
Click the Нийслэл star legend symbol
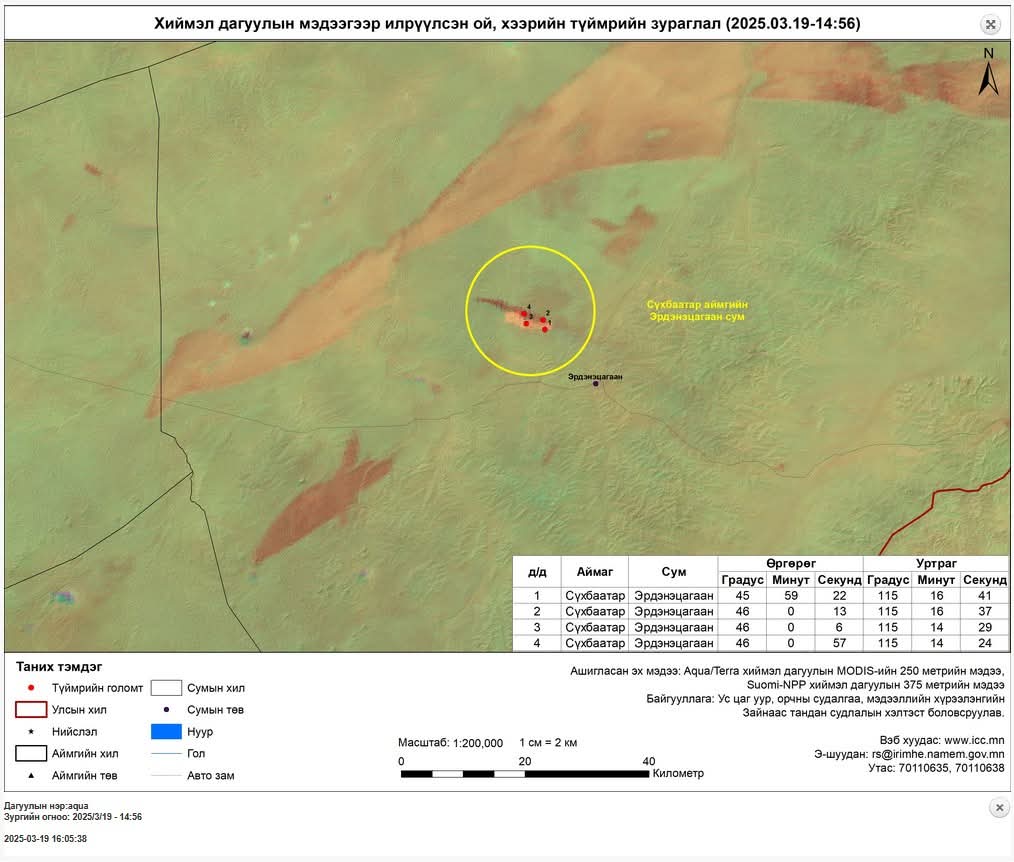(32, 732)
